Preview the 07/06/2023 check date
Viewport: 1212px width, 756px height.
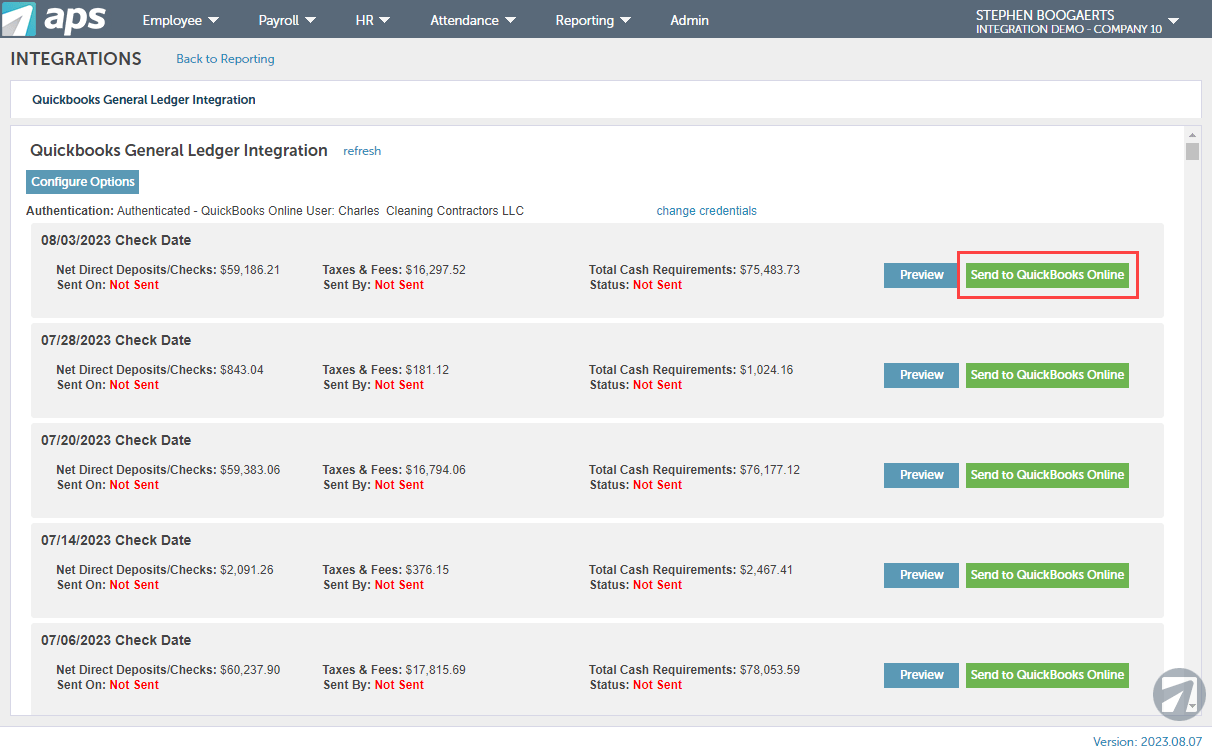point(921,675)
